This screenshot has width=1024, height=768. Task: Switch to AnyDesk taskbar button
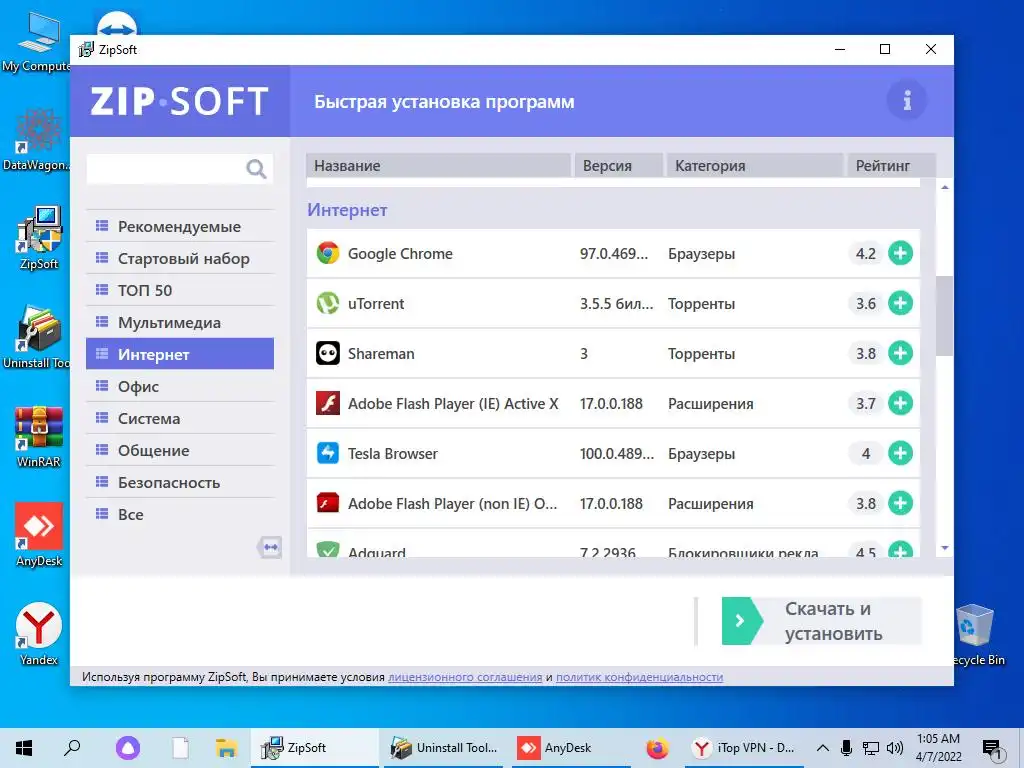click(x=569, y=748)
